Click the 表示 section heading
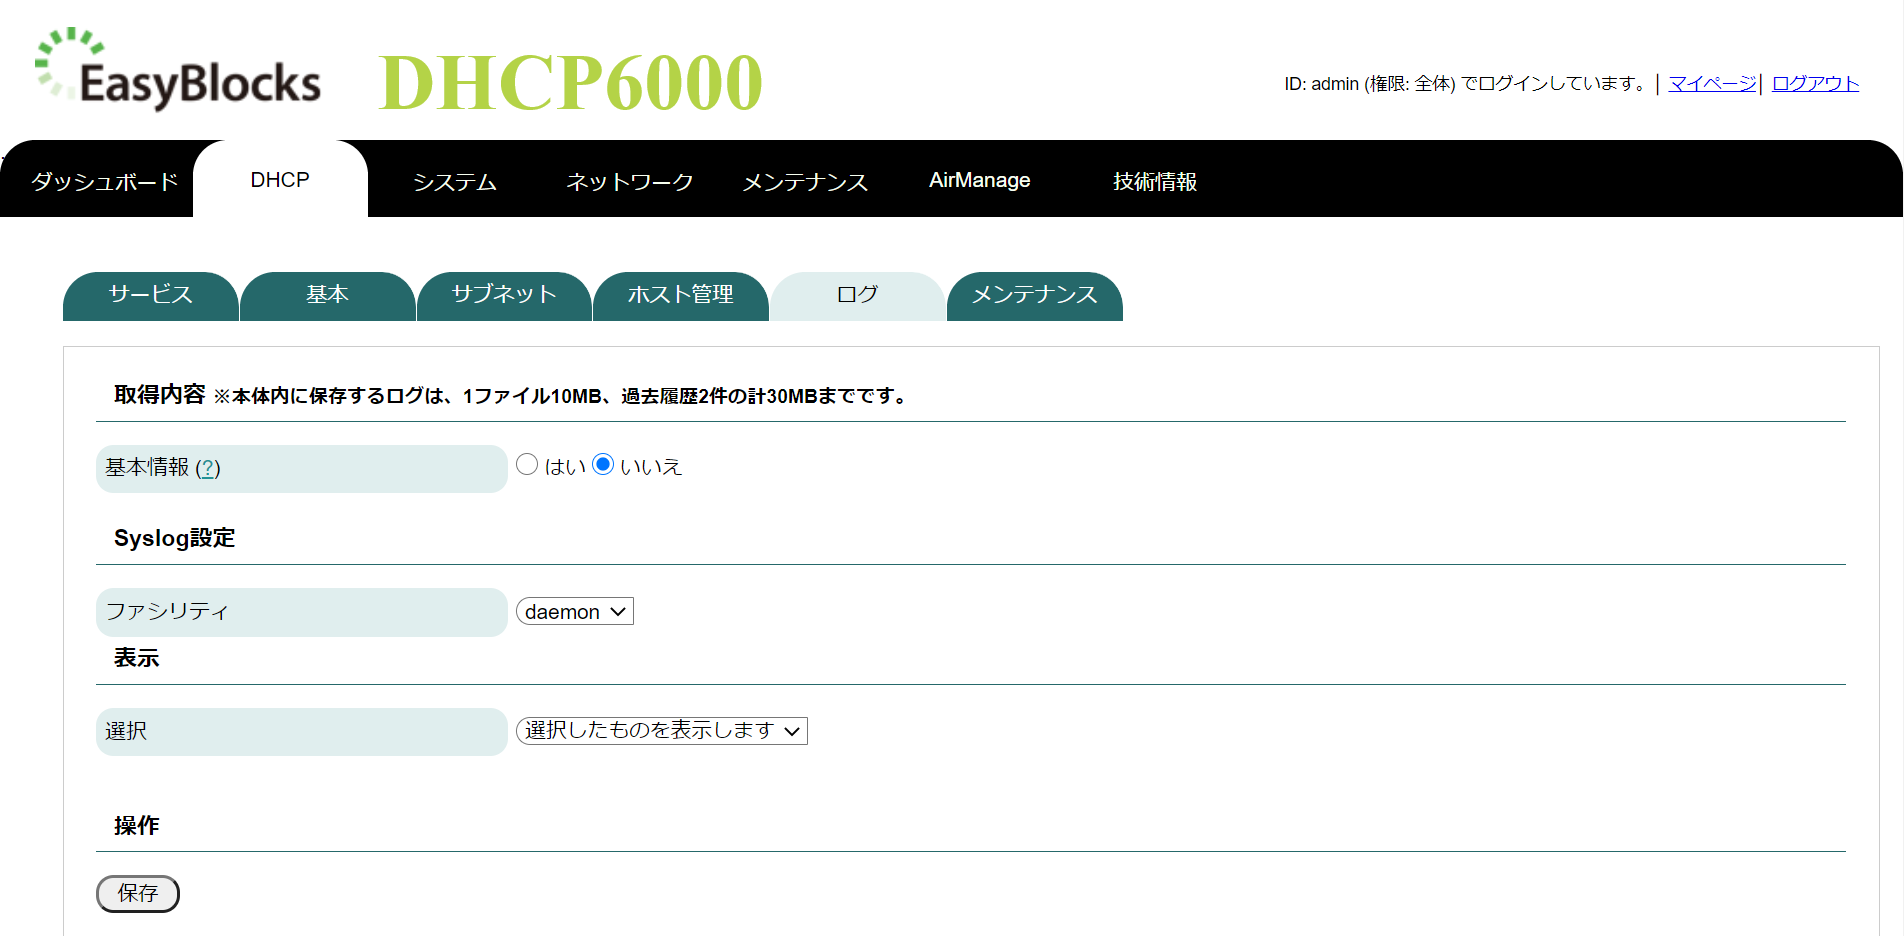1904x936 pixels. [x=136, y=658]
